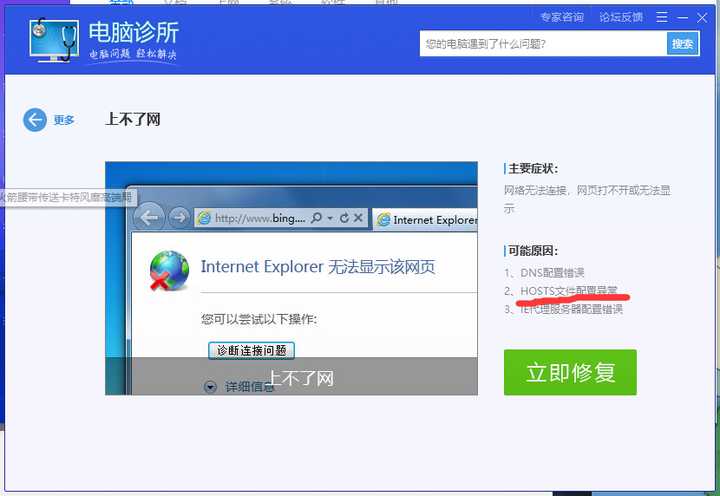
Task: Select the HOSTS文件配置异常 reason text
Action: click(x=568, y=291)
